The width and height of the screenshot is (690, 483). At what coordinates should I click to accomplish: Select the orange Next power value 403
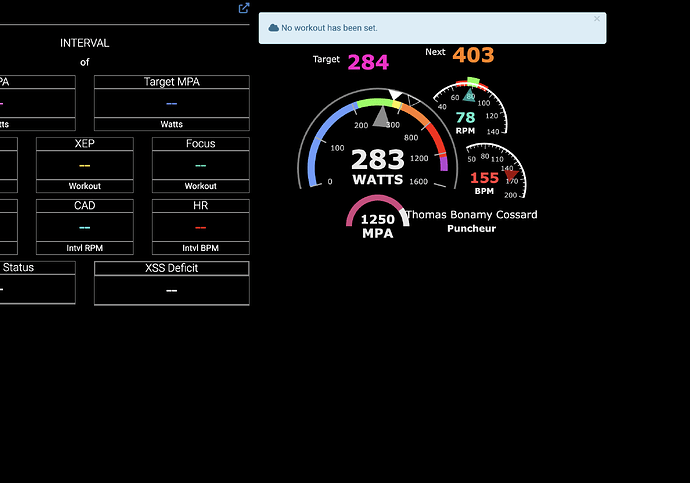point(473,55)
